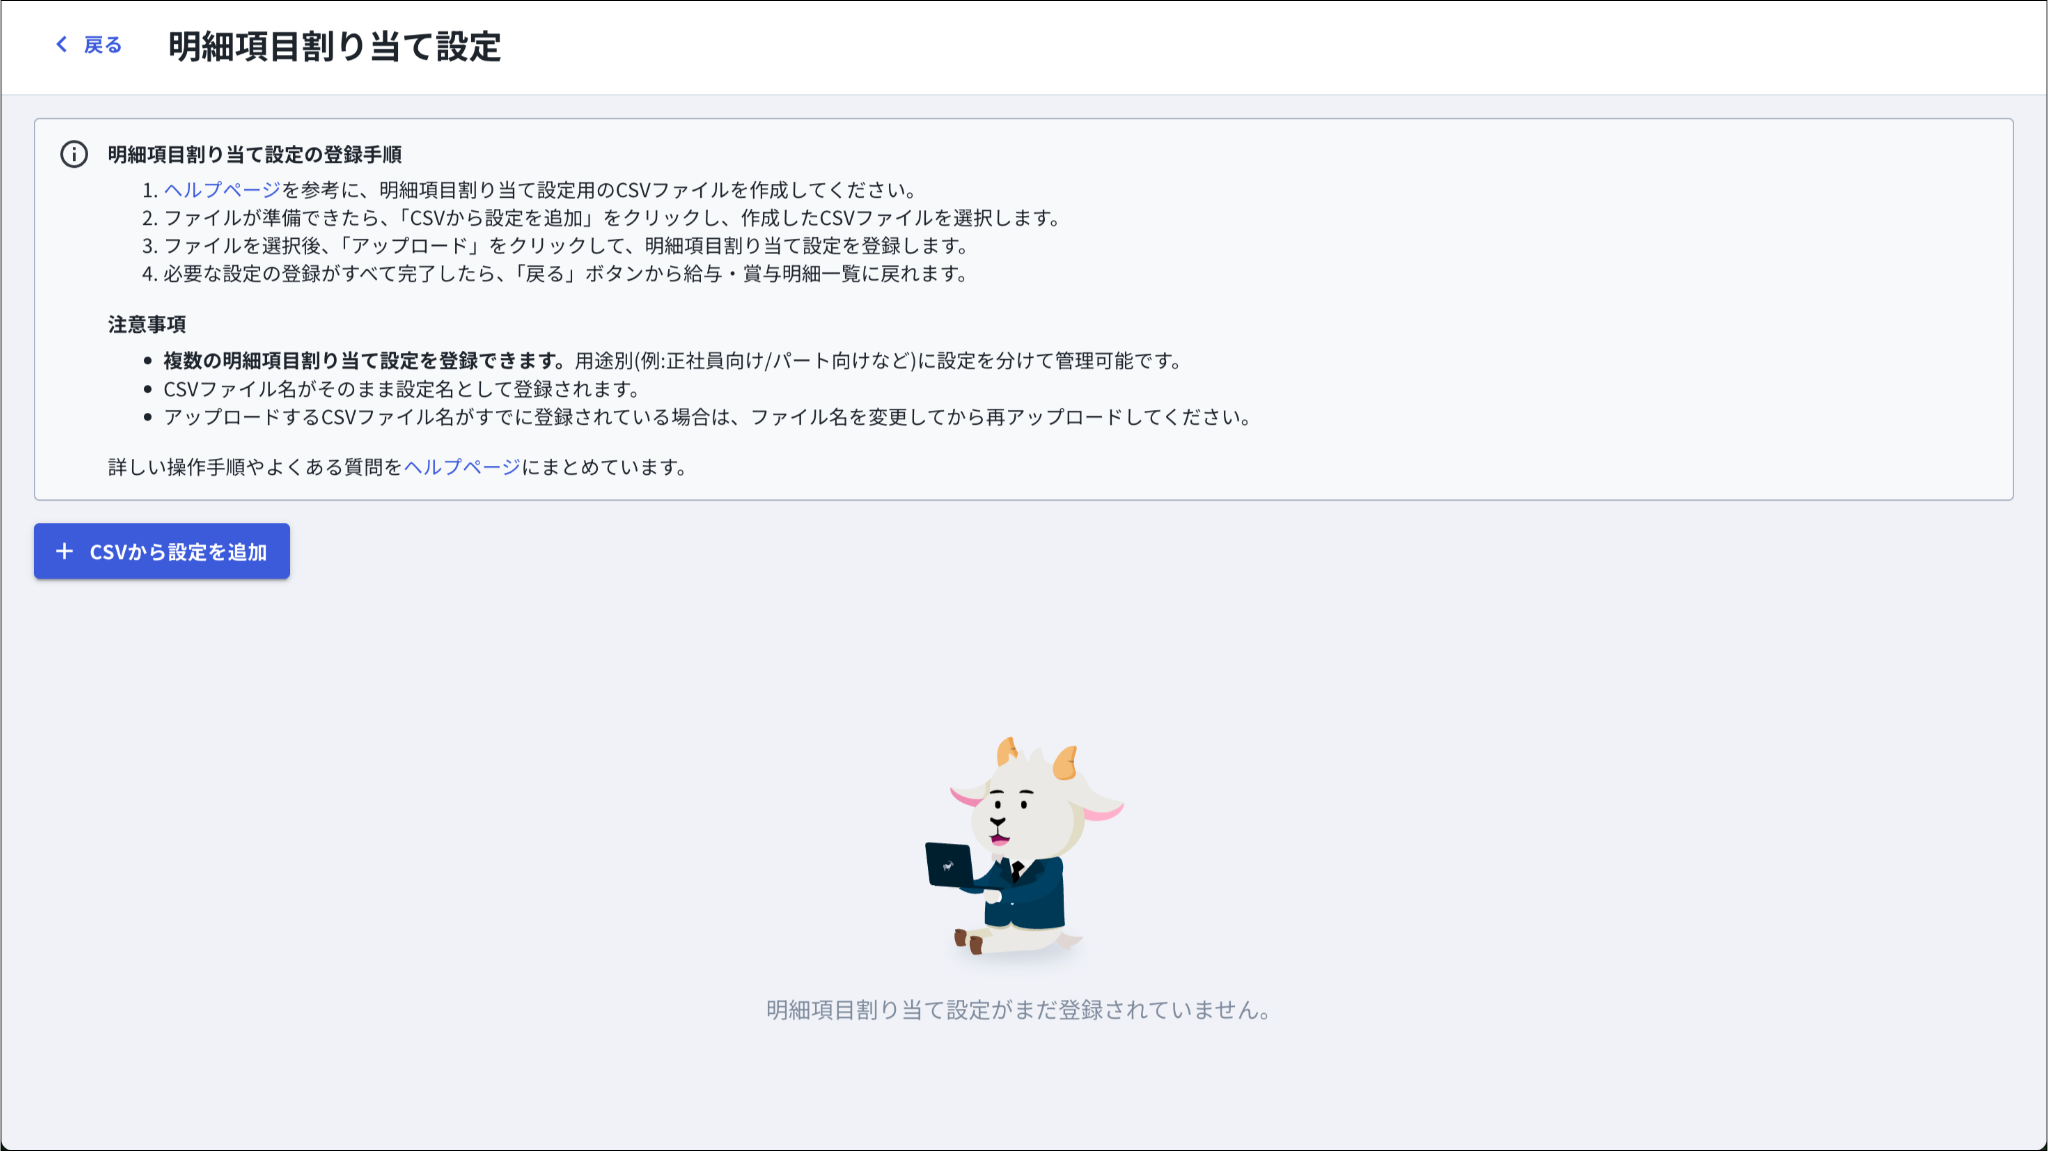Click the bullet about 再アップロード file rename
Image resolution: width=2048 pixels, height=1151 pixels.
pyautogui.click(x=706, y=417)
